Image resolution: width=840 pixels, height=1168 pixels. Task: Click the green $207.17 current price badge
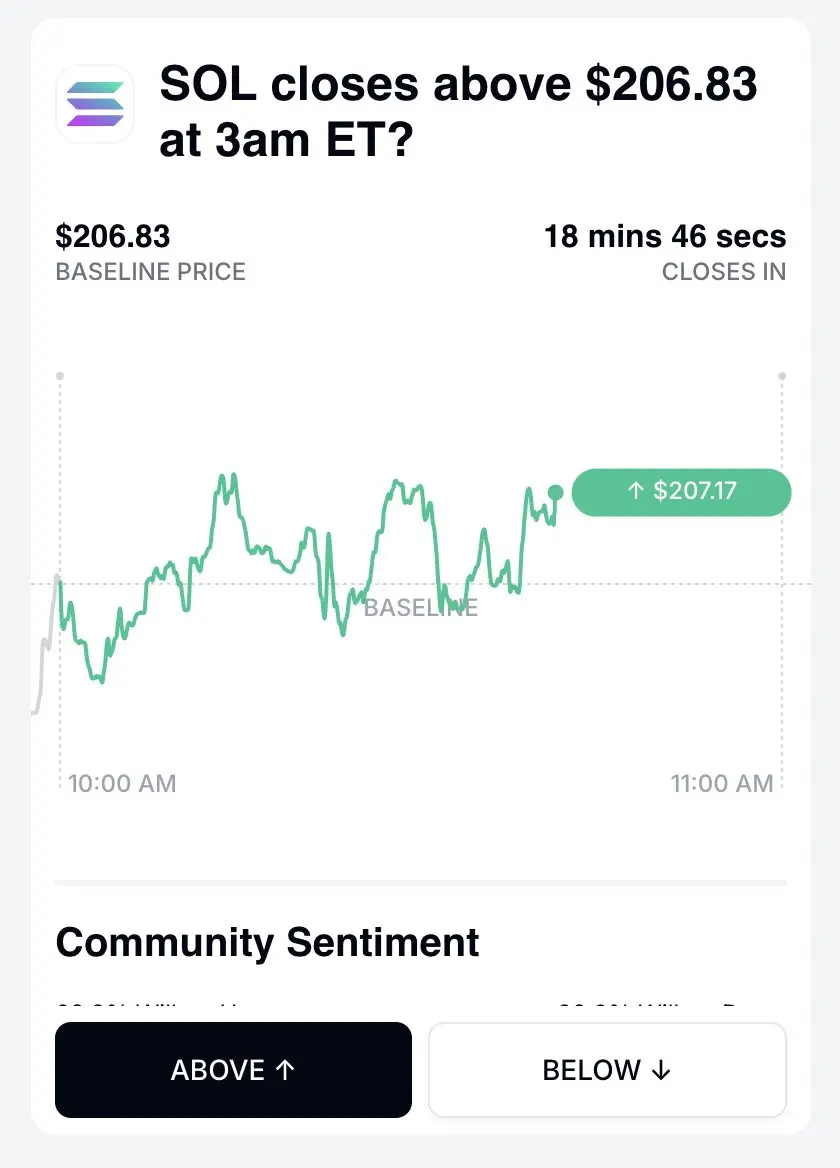pos(681,492)
